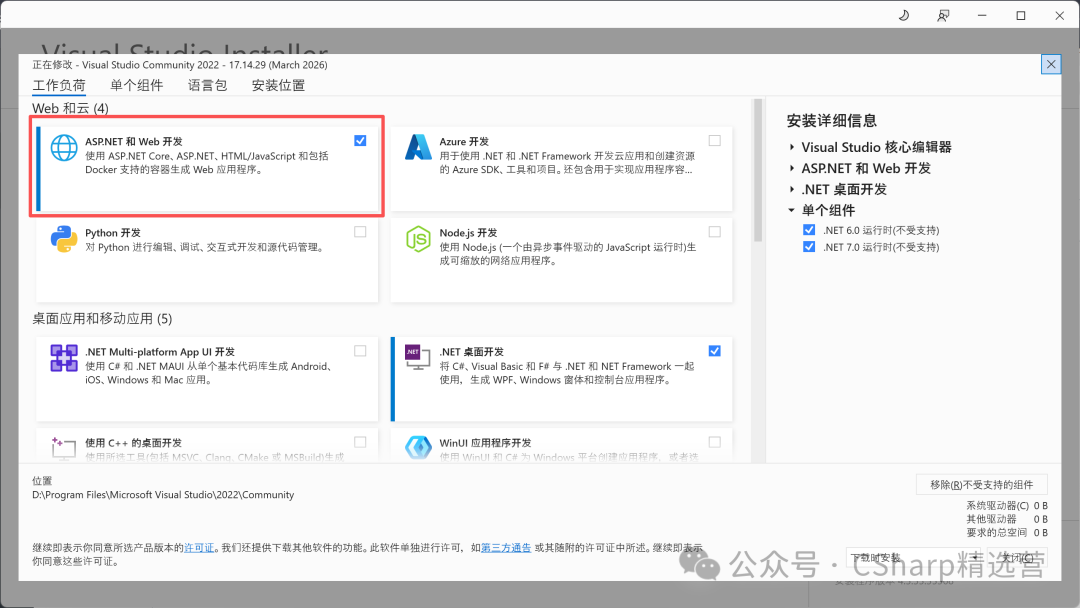The width and height of the screenshot is (1080, 608).
Task: Click the ASP.NET 和 Web 开发 card title
Action: 134,141
